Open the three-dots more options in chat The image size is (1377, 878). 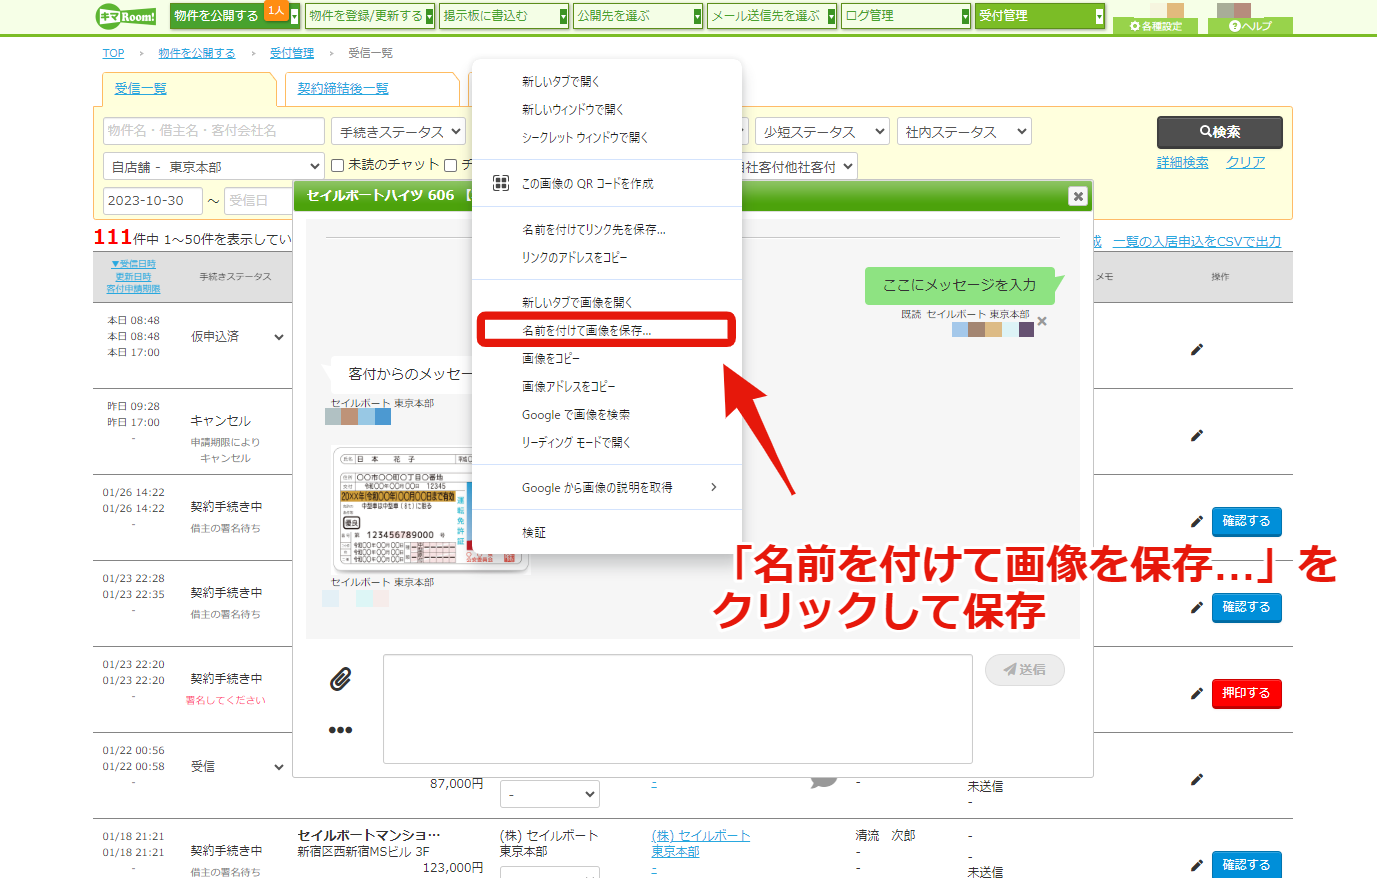point(340,730)
